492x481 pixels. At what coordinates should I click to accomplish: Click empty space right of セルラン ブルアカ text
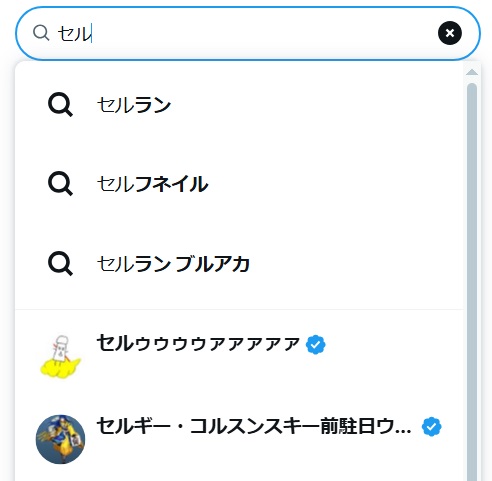357,264
